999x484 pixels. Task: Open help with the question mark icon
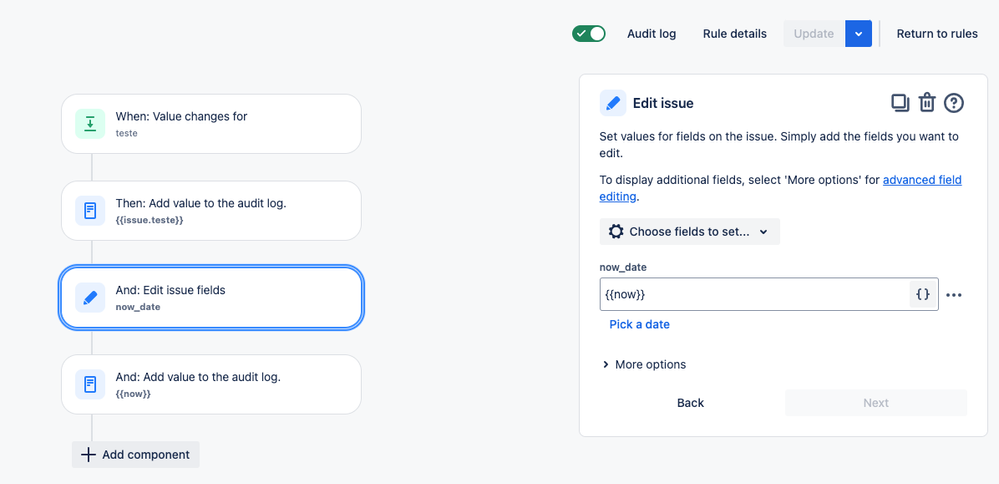pyautogui.click(x=953, y=103)
